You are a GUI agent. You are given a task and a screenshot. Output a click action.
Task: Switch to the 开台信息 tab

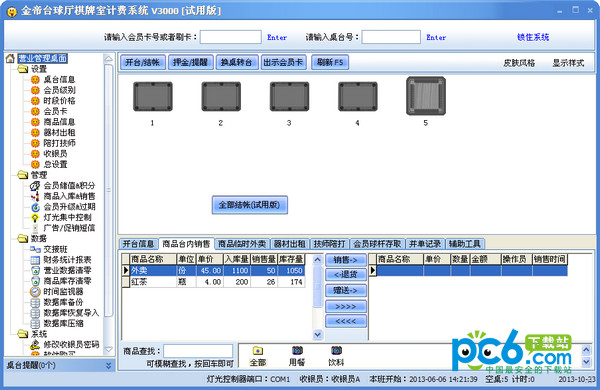click(138, 244)
